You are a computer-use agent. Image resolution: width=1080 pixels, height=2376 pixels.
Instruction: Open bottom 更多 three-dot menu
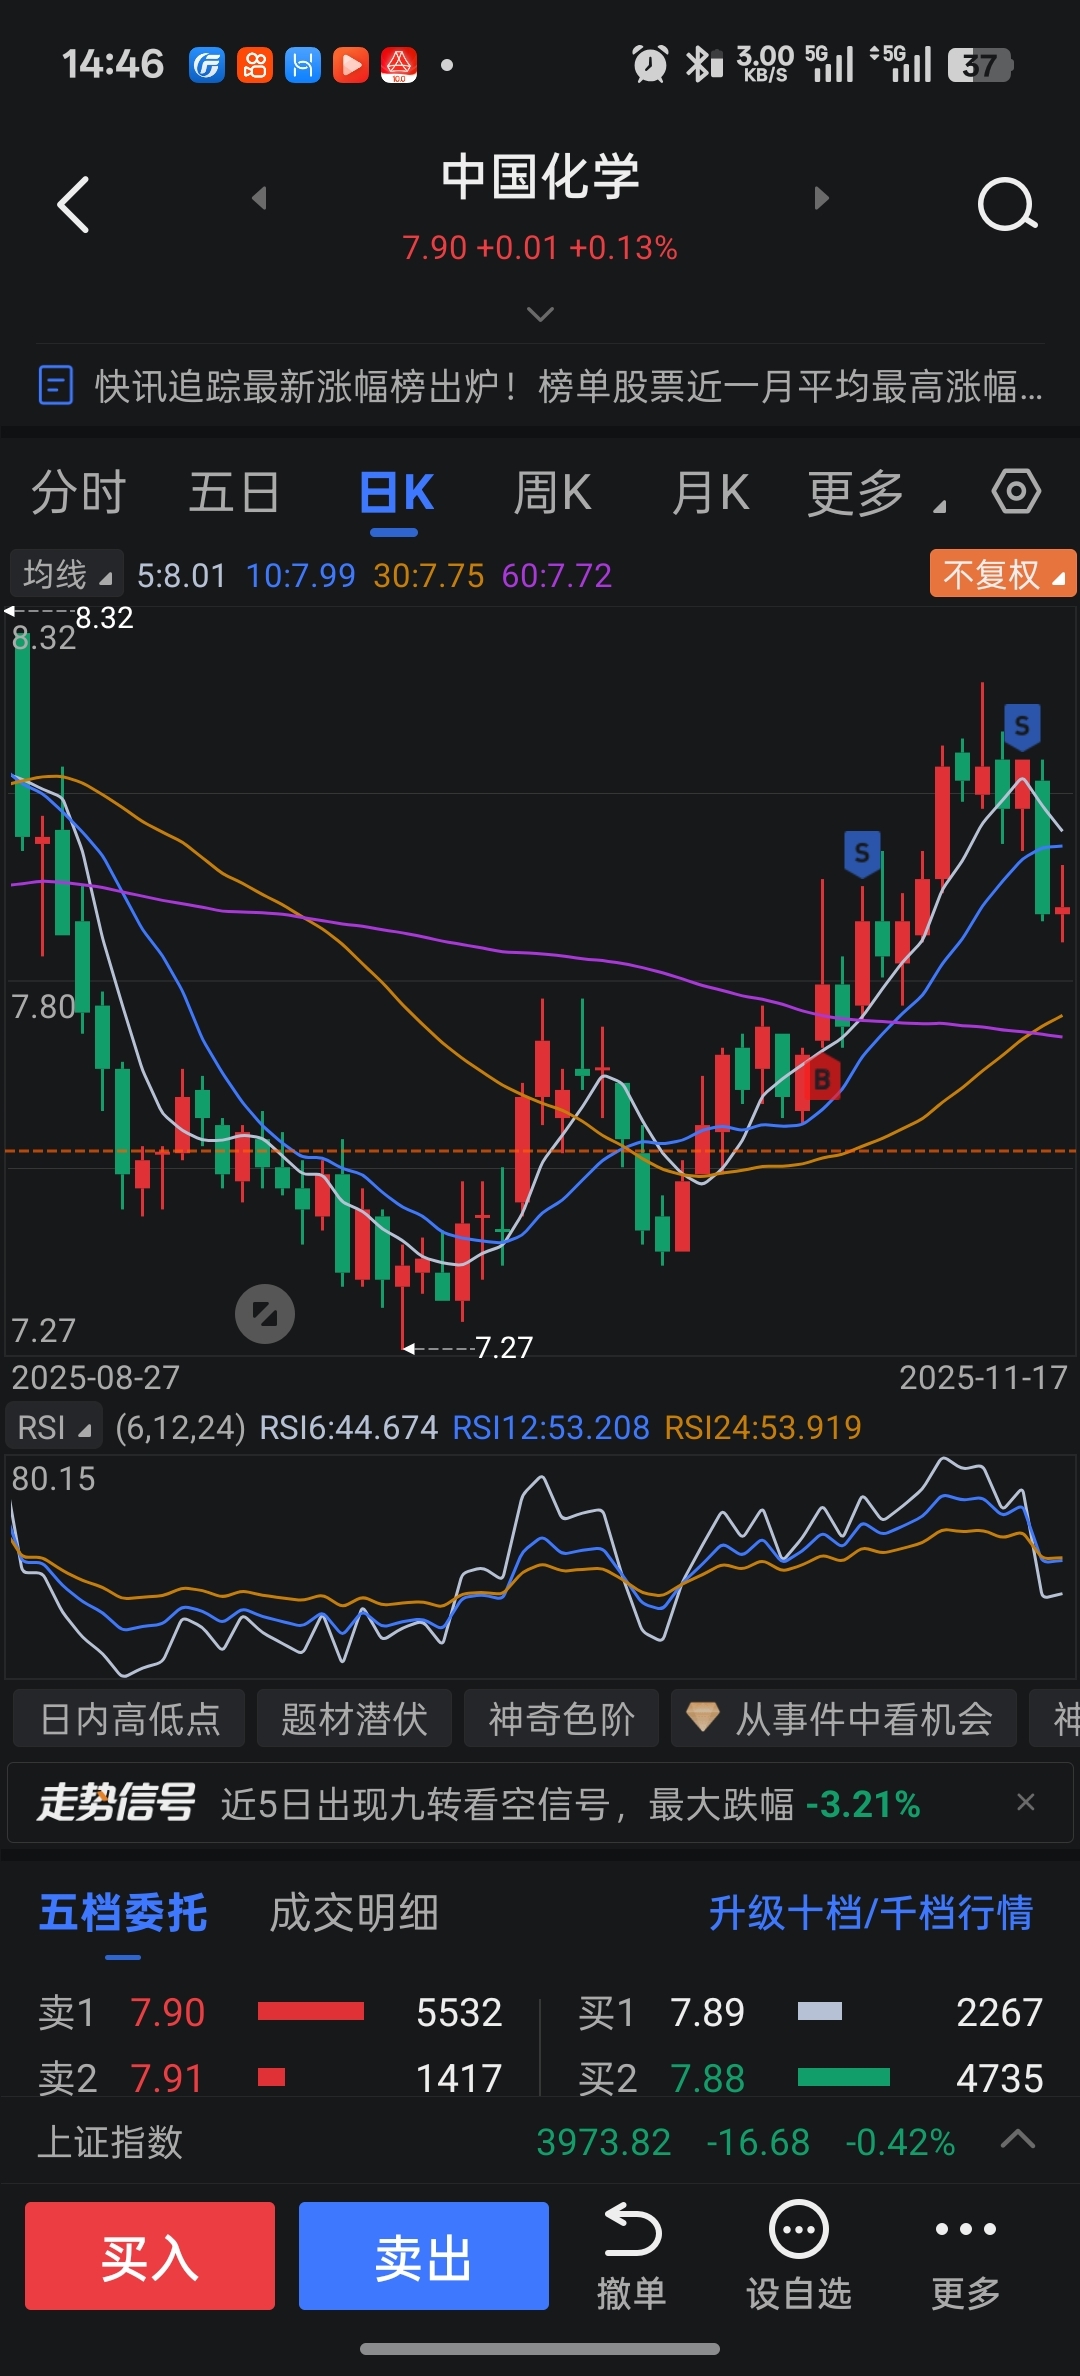pos(965,2256)
